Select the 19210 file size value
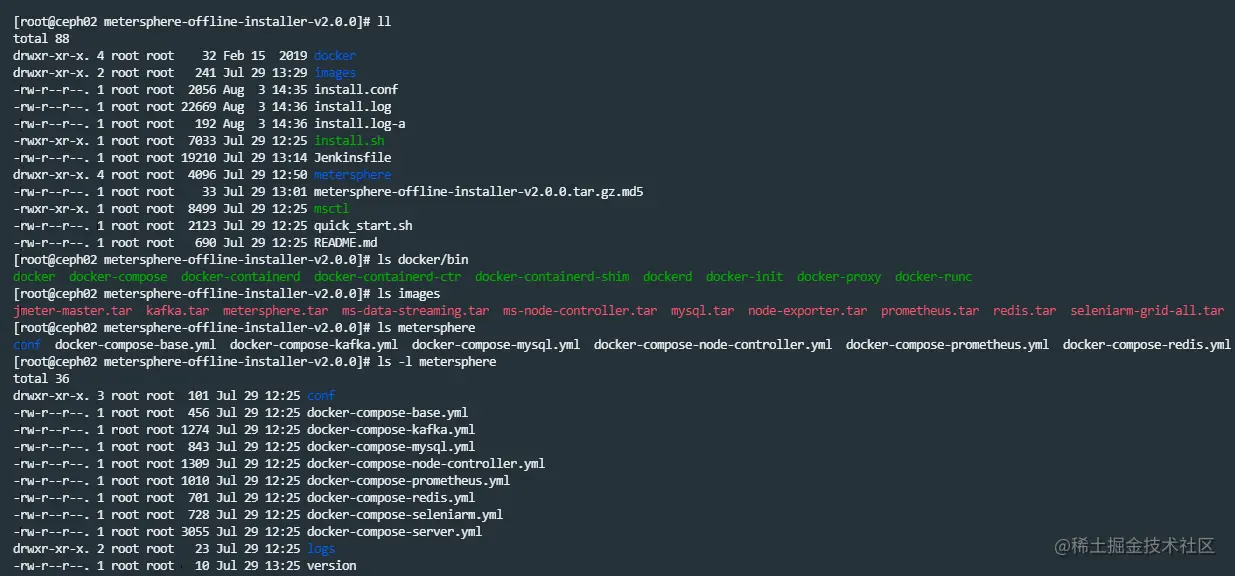Image resolution: width=1235 pixels, height=576 pixels. (x=198, y=158)
